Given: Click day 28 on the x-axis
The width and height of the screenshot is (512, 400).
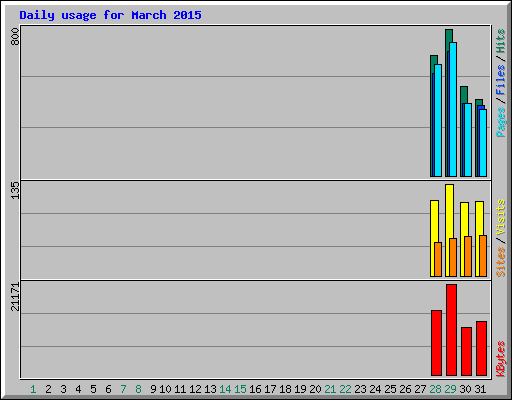Looking at the screenshot, I should tap(435, 389).
